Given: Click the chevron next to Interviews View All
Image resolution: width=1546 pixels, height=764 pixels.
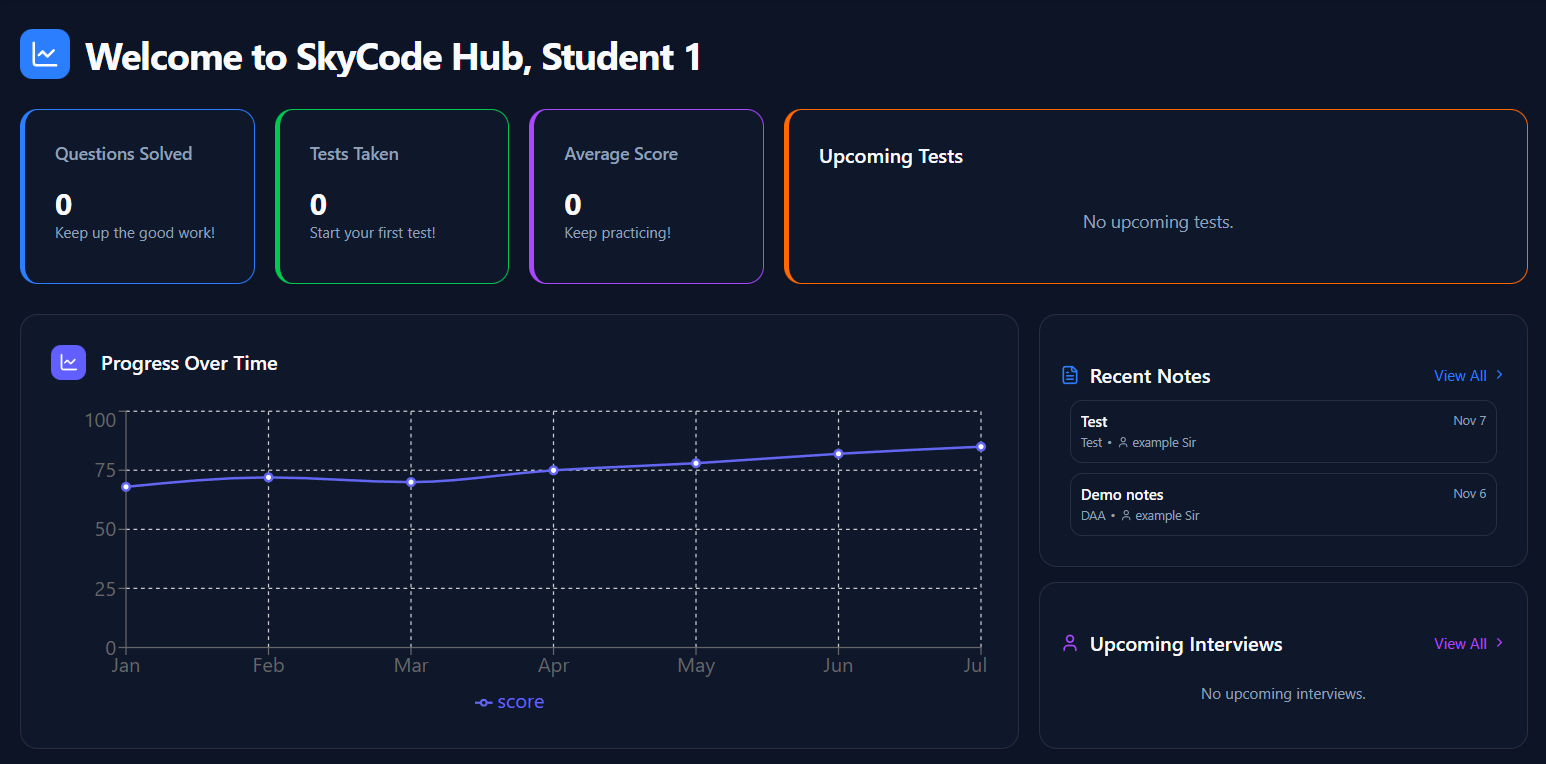Looking at the screenshot, I should pos(1499,643).
